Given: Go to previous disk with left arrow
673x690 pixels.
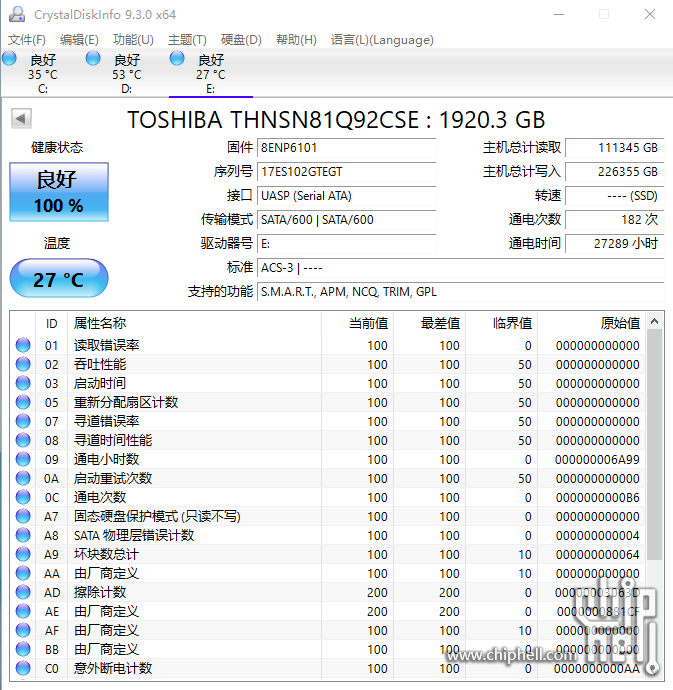Looking at the screenshot, I should pyautogui.click(x=21, y=118).
